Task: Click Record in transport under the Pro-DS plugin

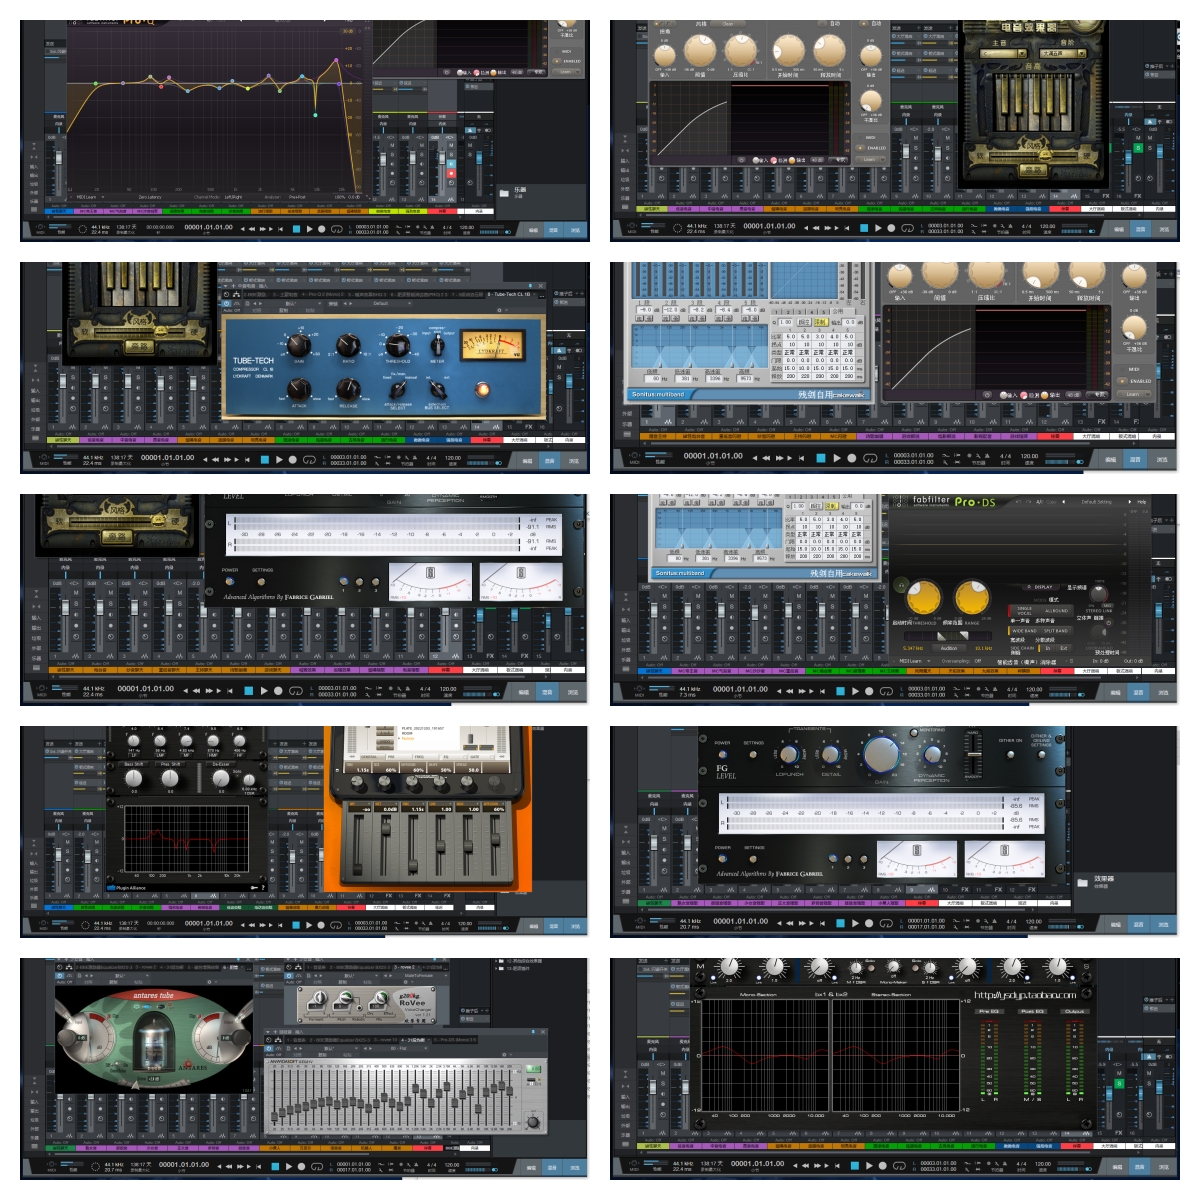Action: (x=869, y=690)
